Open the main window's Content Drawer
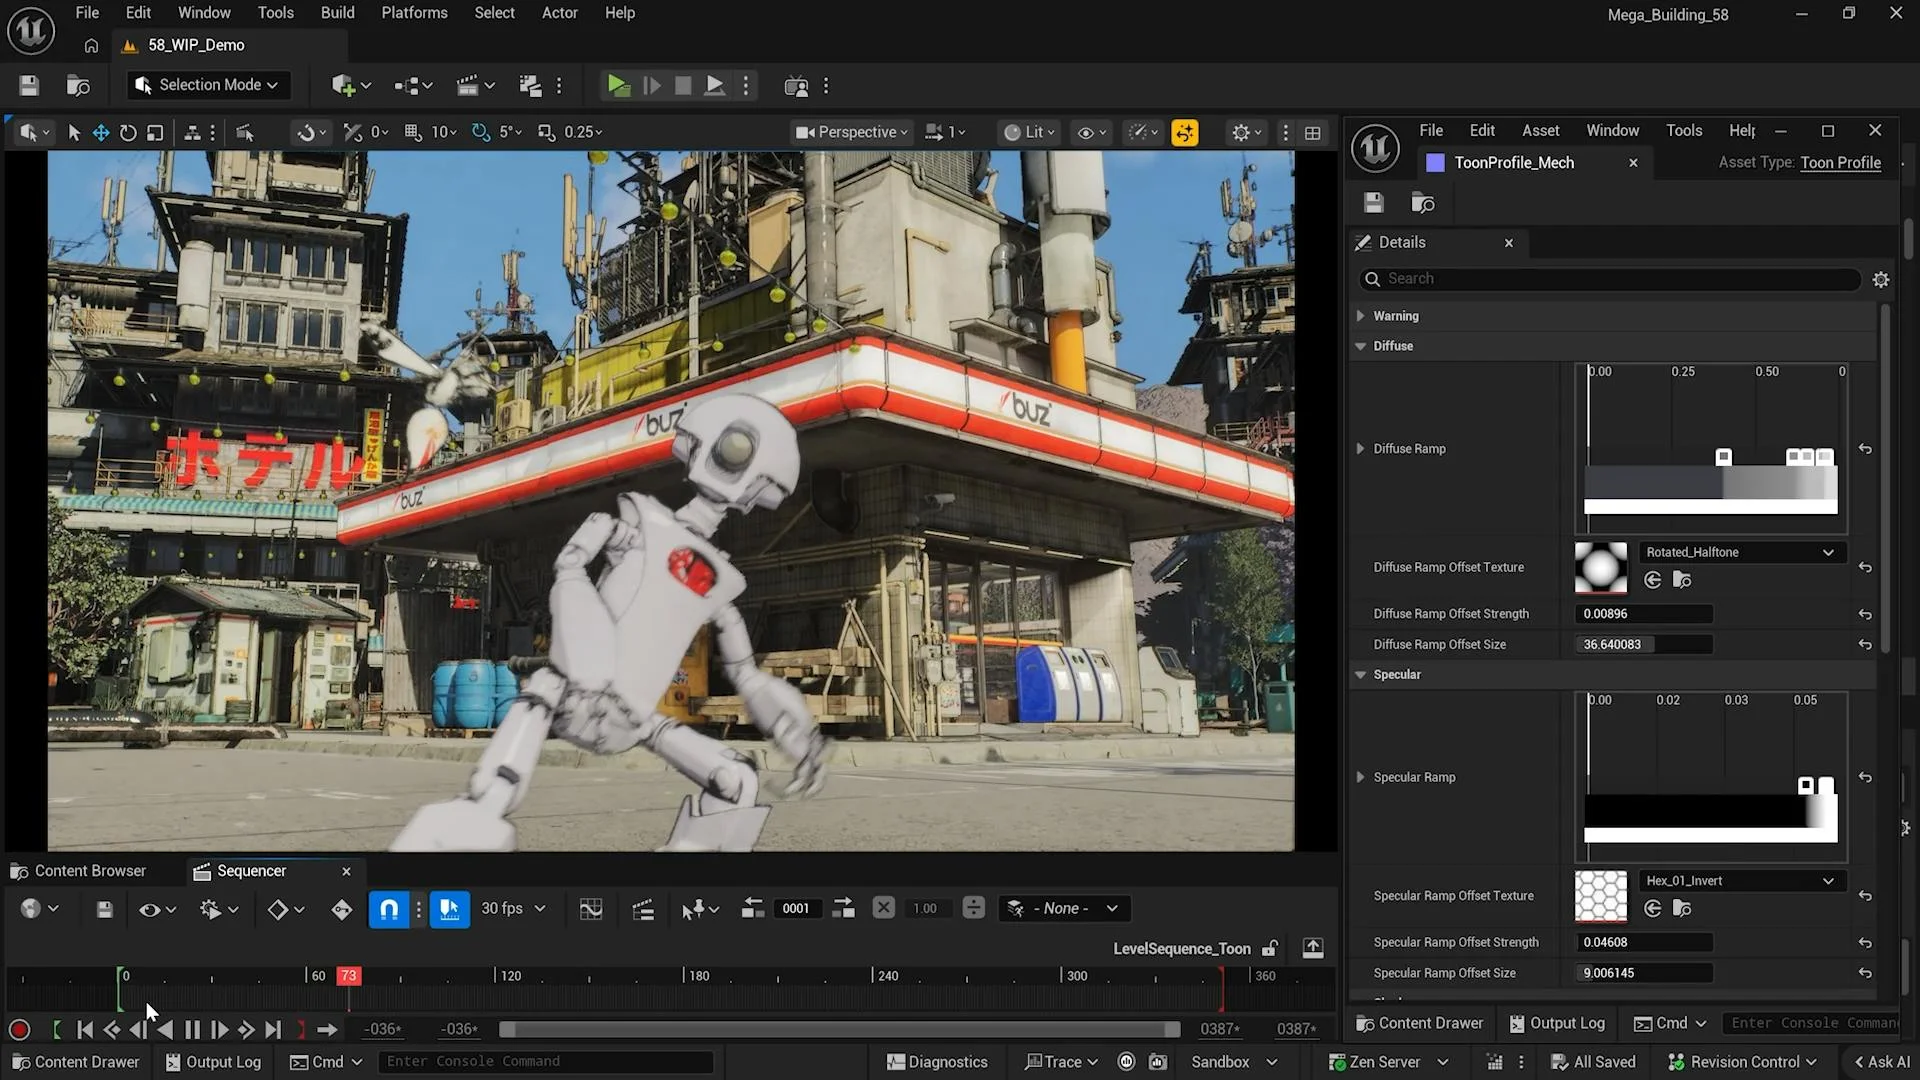This screenshot has height=1080, width=1920. [75, 1062]
